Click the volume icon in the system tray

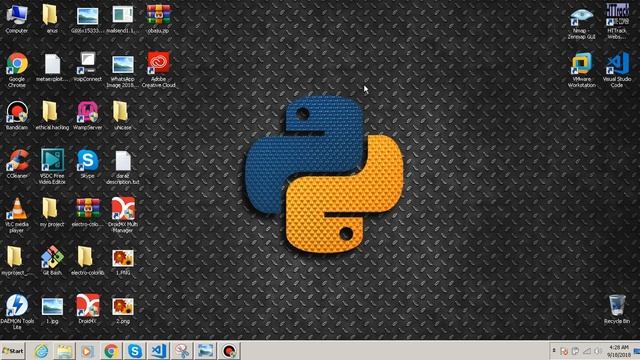coord(598,351)
